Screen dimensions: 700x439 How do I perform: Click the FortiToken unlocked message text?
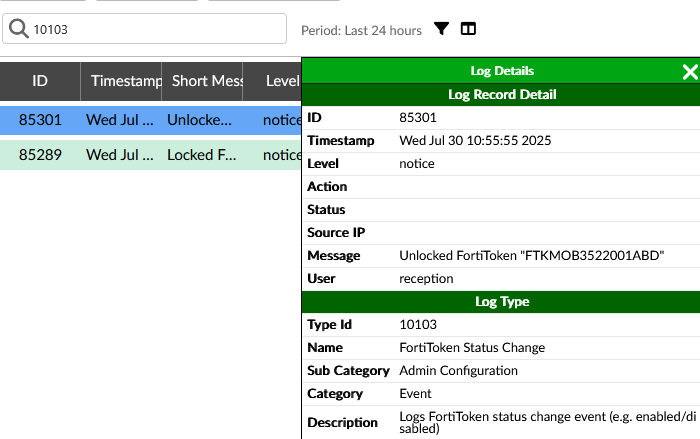click(531, 256)
